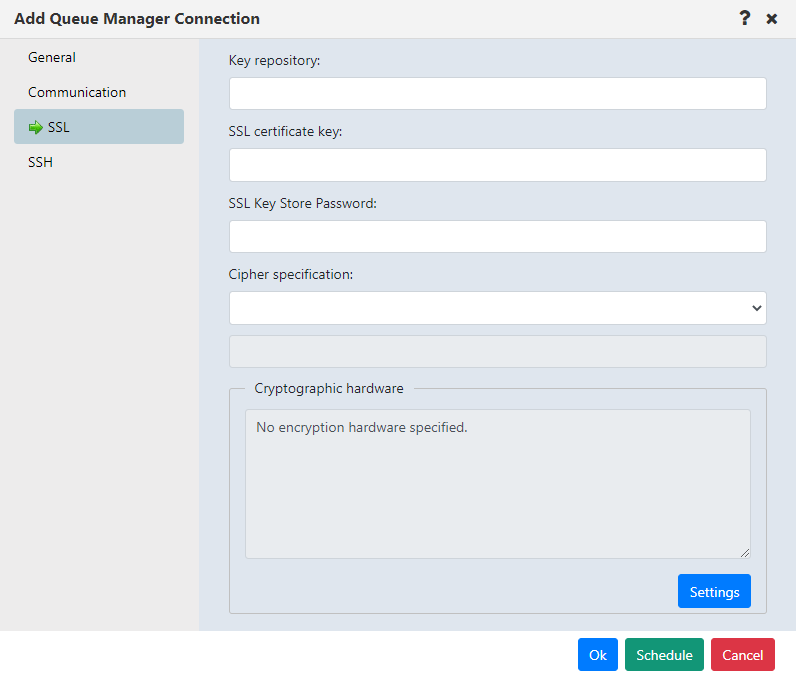Viewport: 796px width, 677px height.
Task: Switch to the General section
Action: (x=52, y=57)
